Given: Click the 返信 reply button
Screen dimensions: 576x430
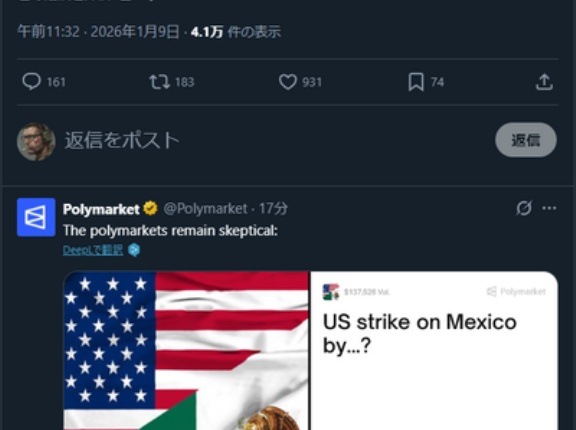Looking at the screenshot, I should pos(526,140).
